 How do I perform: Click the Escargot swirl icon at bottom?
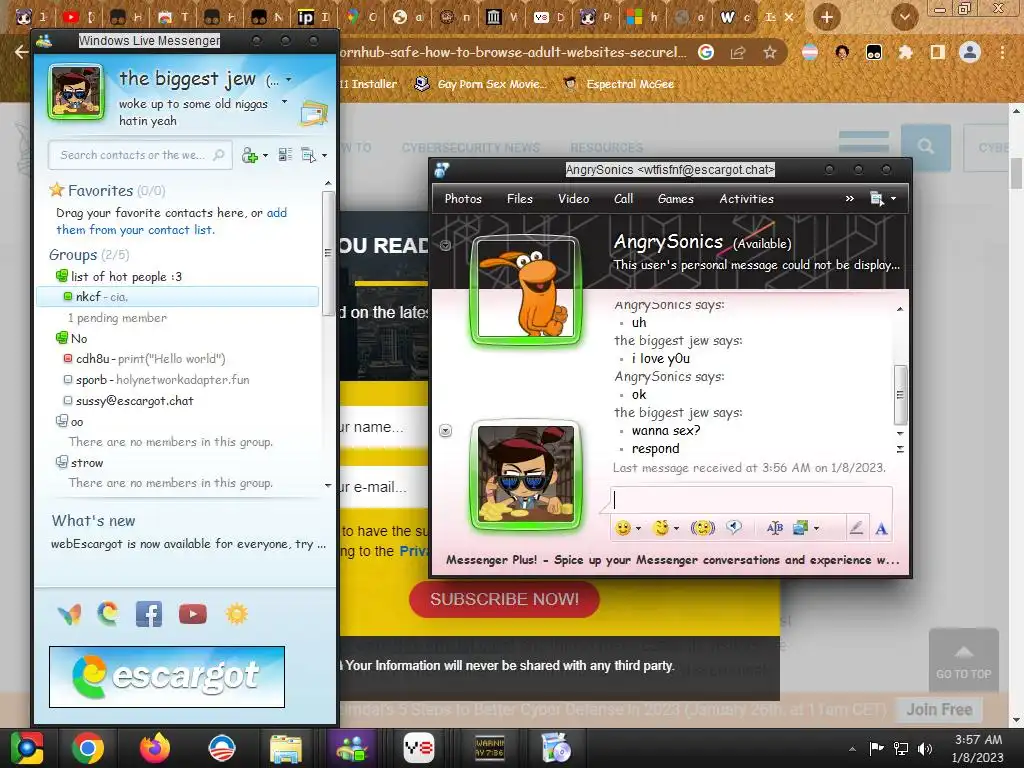point(108,613)
